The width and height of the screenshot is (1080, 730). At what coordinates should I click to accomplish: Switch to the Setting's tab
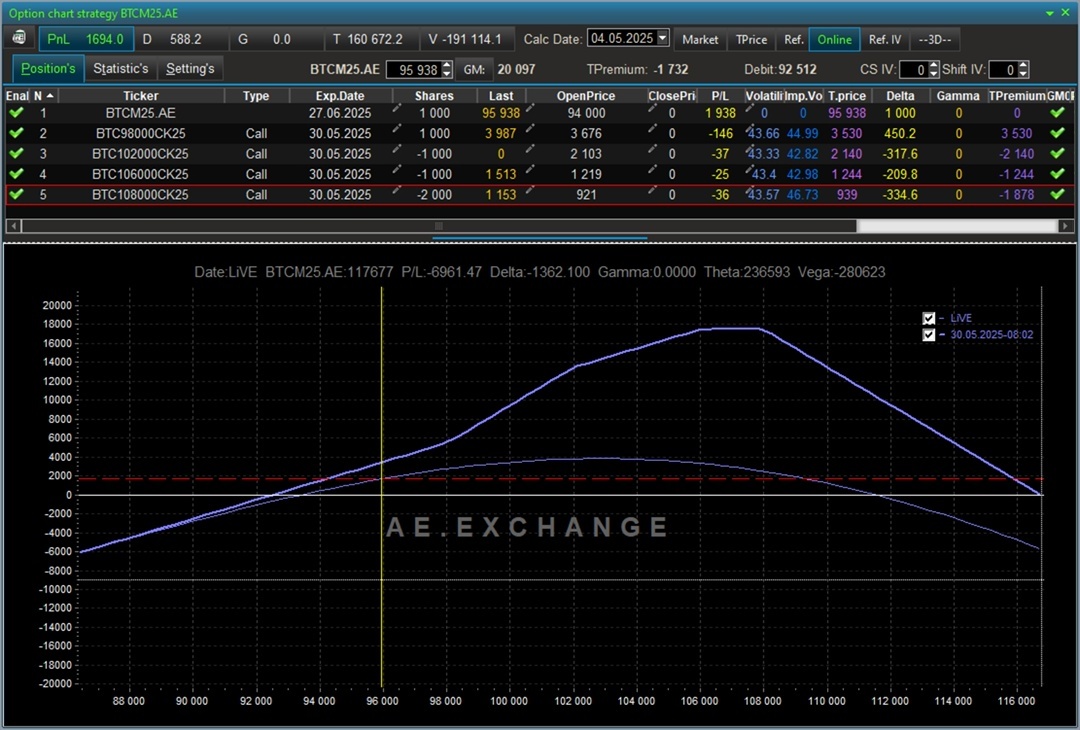click(x=190, y=69)
